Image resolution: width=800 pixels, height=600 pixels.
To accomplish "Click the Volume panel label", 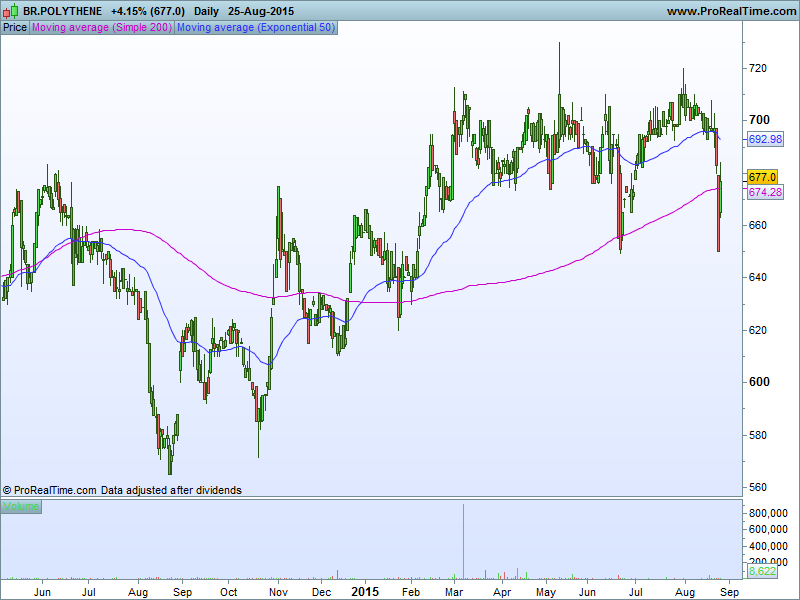I will [x=21, y=507].
